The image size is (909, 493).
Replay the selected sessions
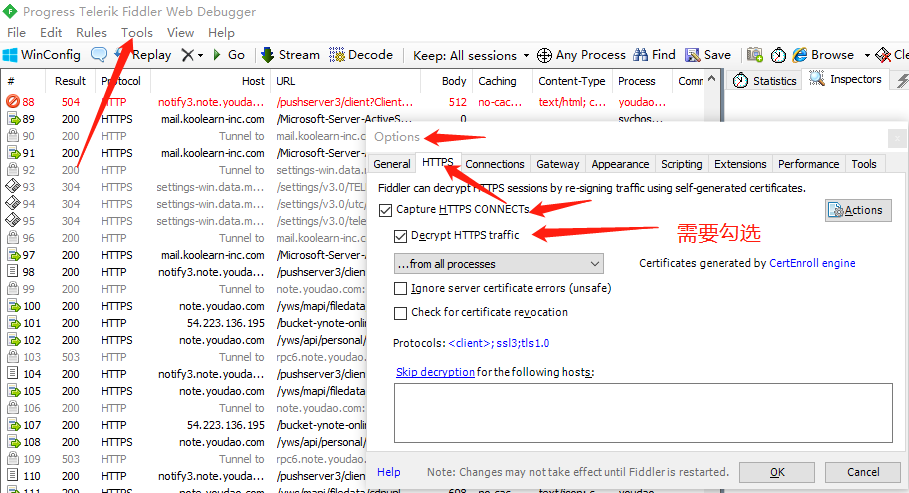(x=143, y=55)
